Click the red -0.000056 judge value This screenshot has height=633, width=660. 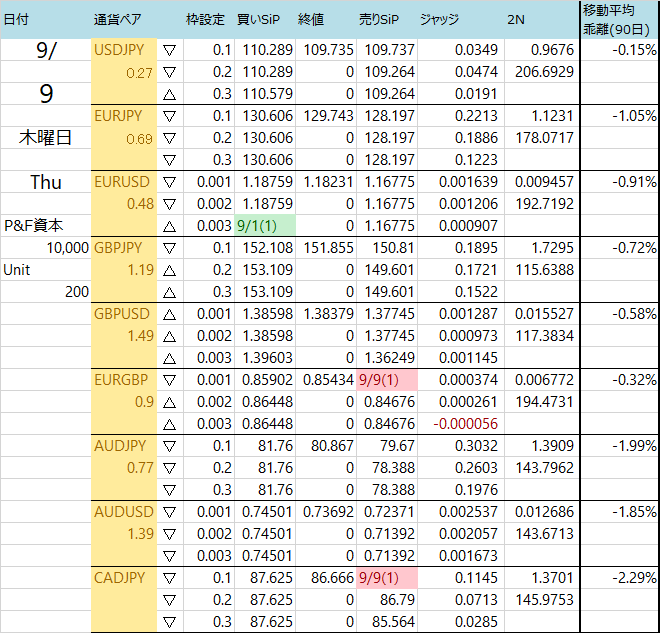tap(466, 424)
